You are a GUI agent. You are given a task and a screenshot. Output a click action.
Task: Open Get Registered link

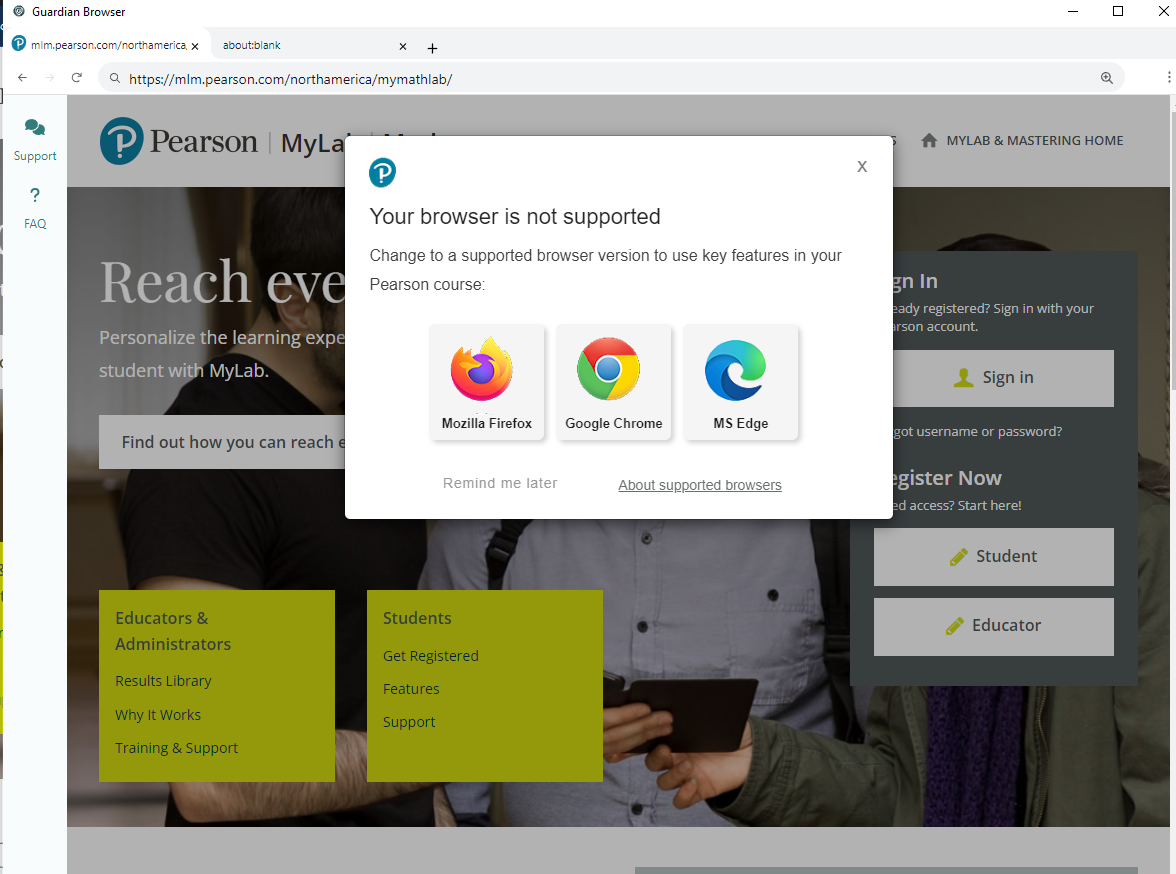pyautogui.click(x=430, y=656)
